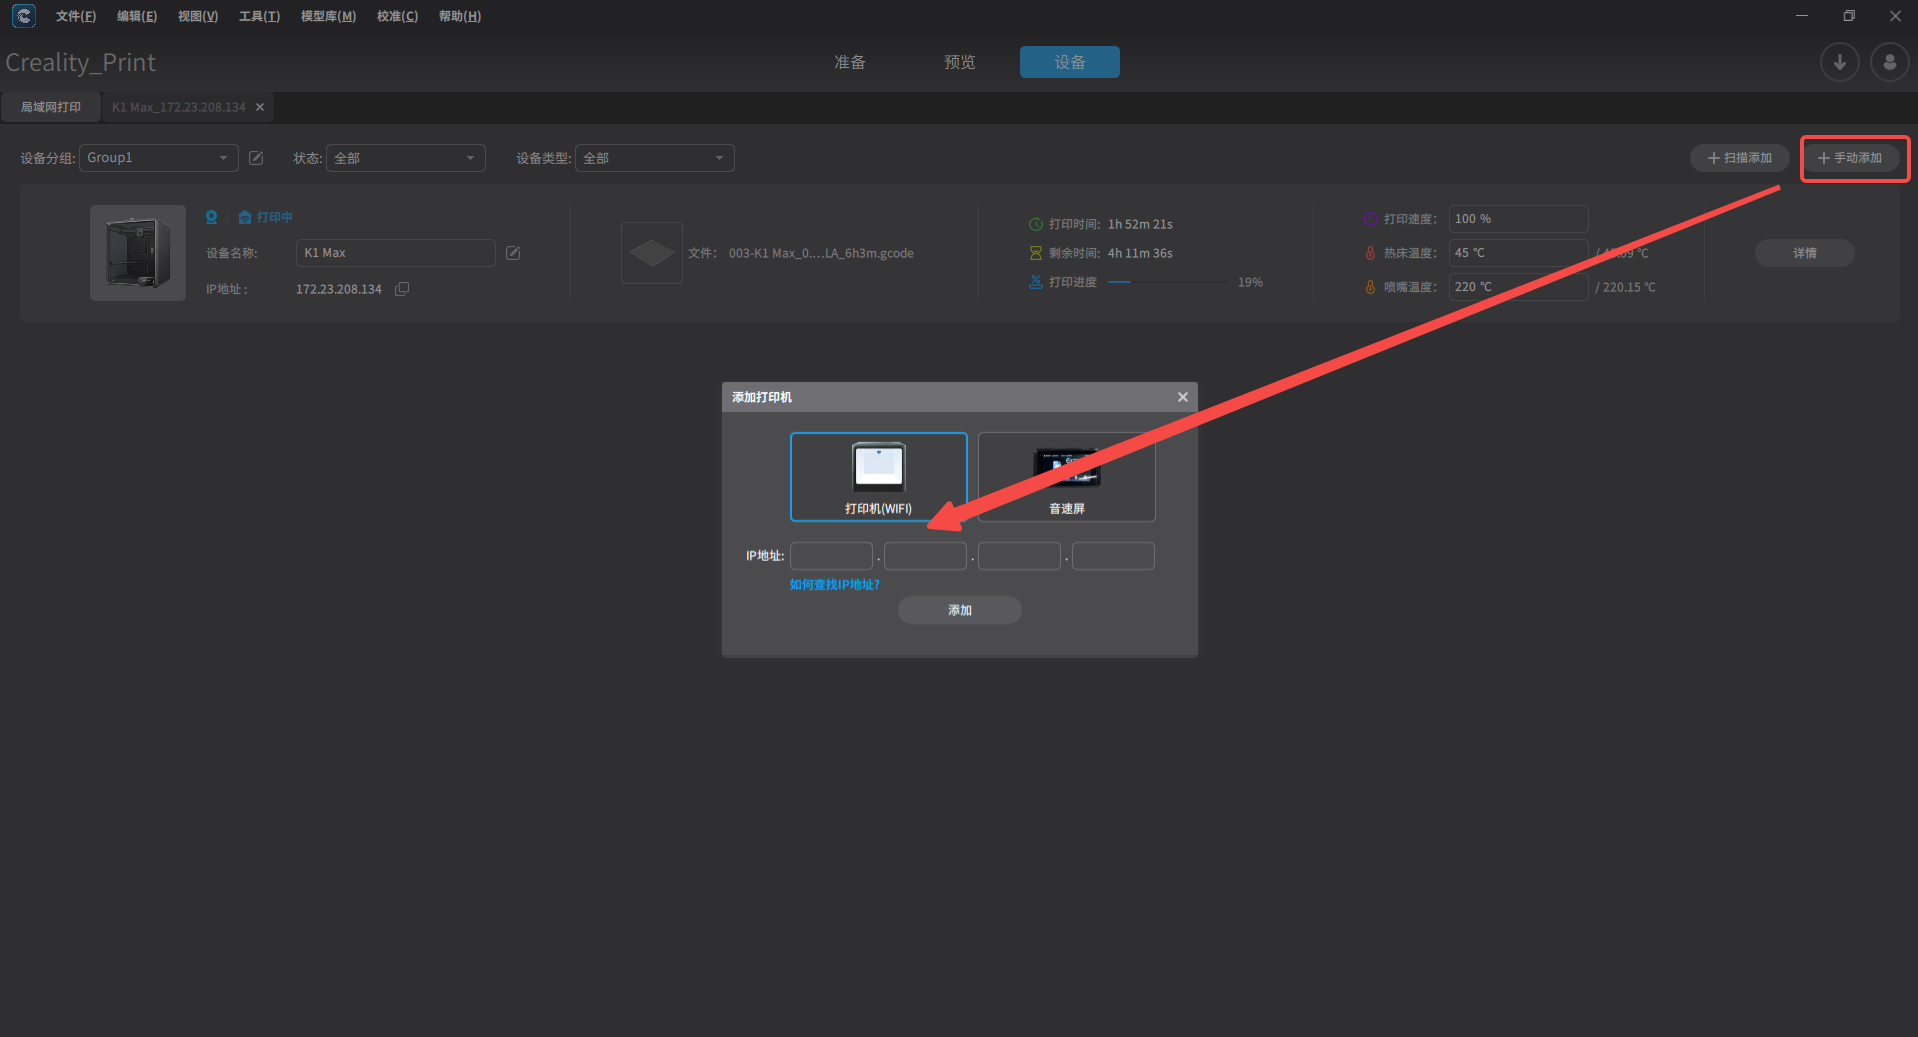The height and width of the screenshot is (1037, 1918).
Task: Close the 添加打印机 dialog
Action: pyautogui.click(x=1183, y=397)
